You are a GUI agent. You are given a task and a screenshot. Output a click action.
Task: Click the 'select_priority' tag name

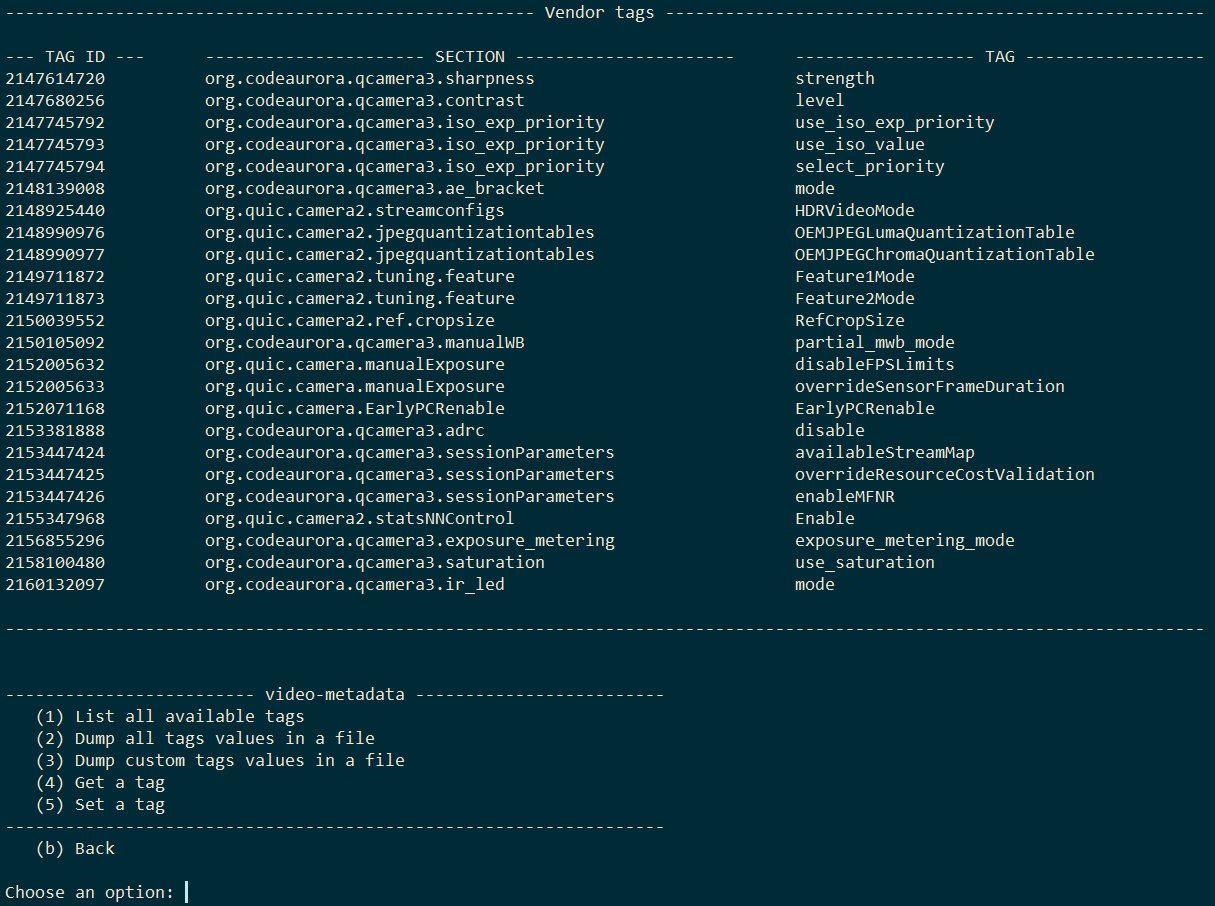[870, 166]
